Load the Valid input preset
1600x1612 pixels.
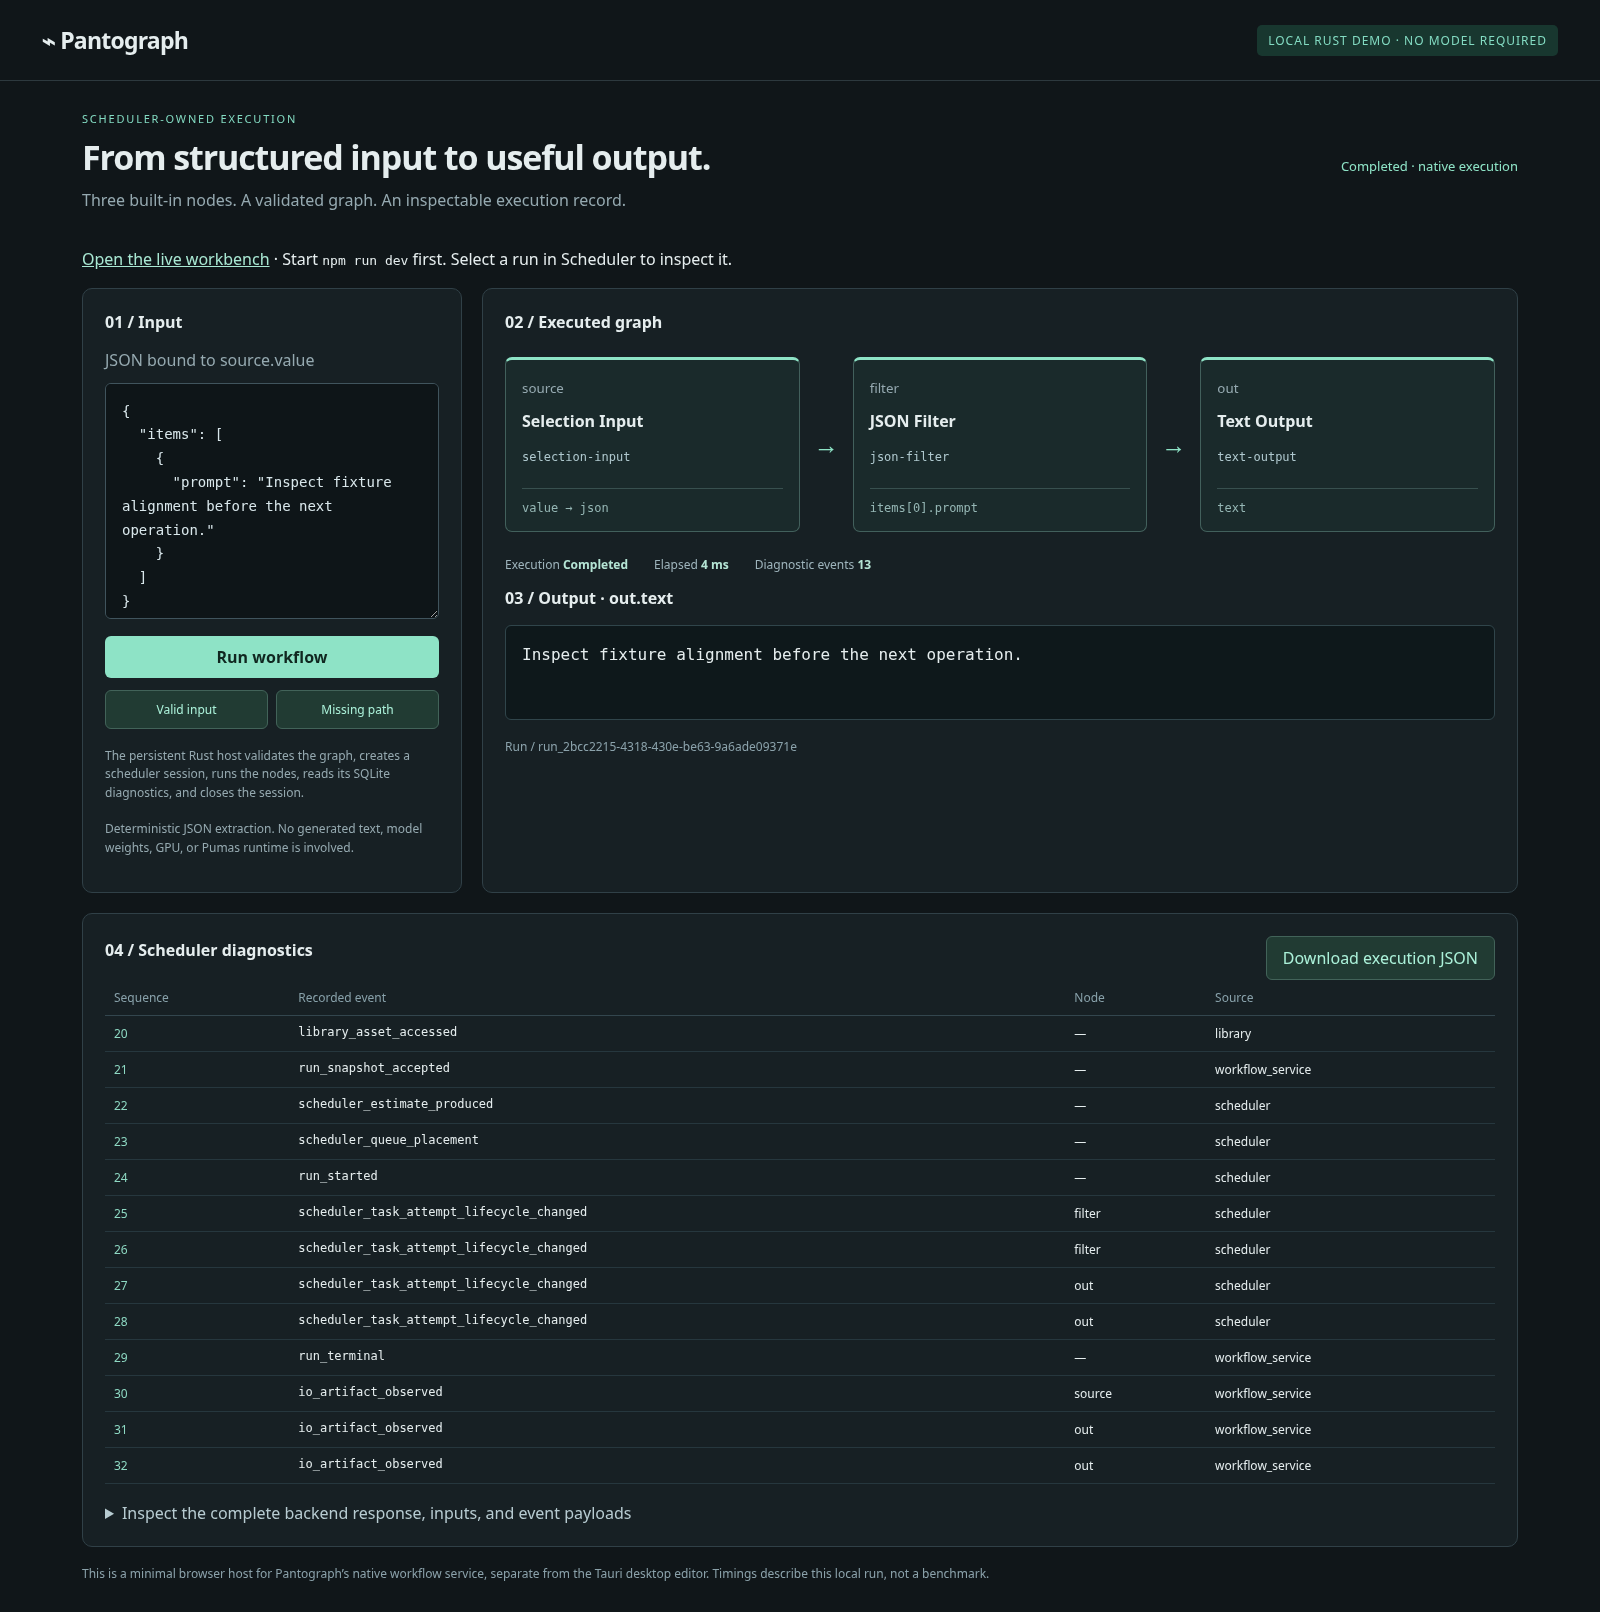[x=186, y=709]
